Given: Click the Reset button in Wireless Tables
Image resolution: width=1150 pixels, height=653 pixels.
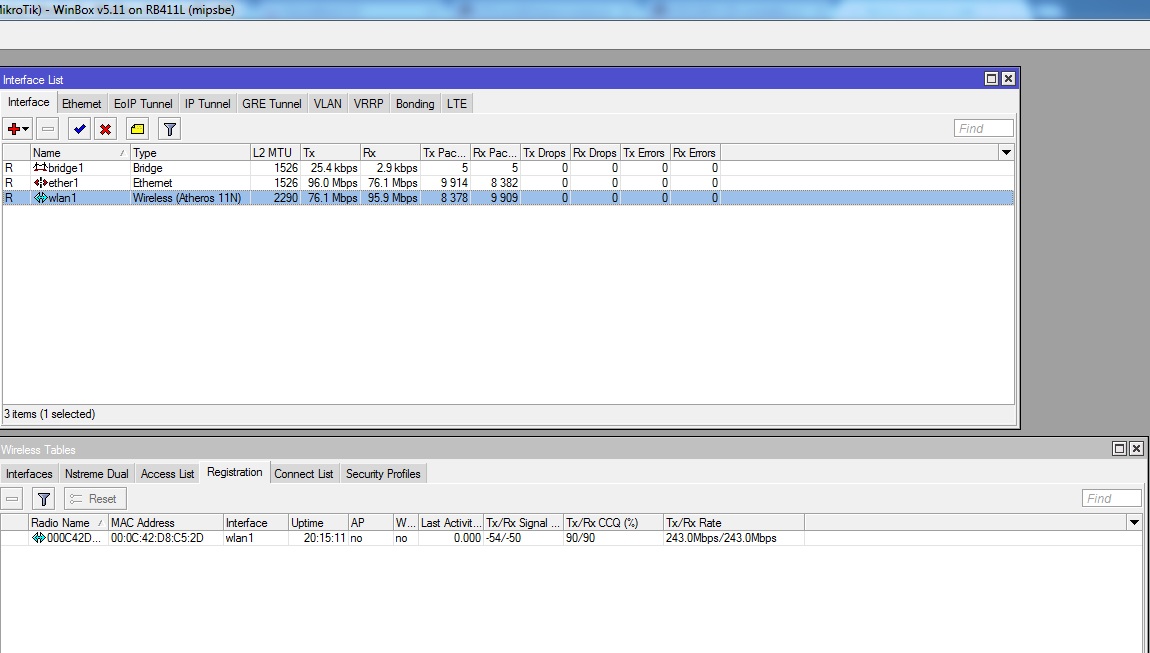Looking at the screenshot, I should click(x=95, y=499).
